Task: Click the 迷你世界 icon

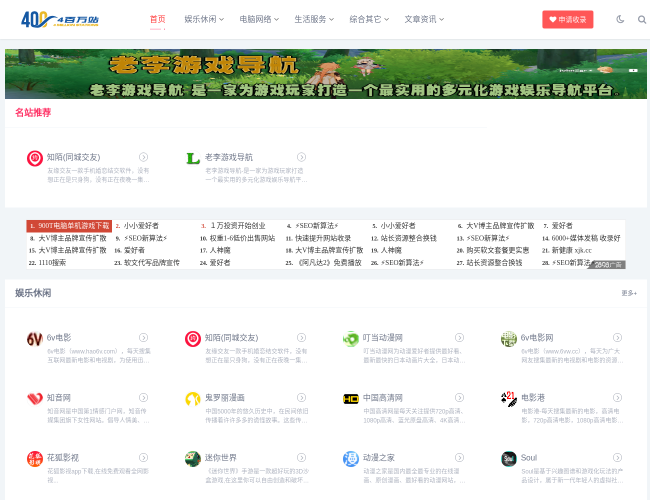Action: click(193, 459)
